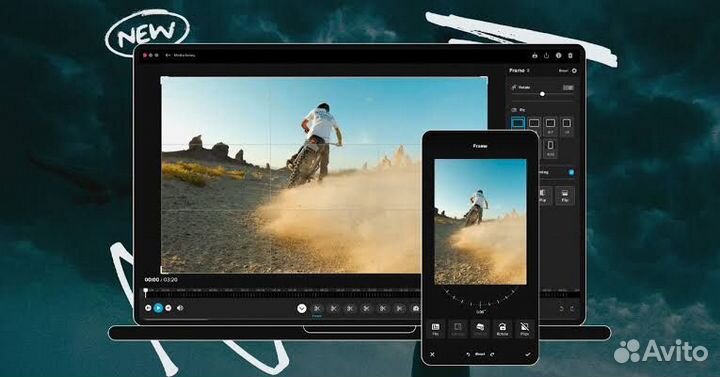
Task: Click the share export icon in laptop toolbar
Action: 546,56
